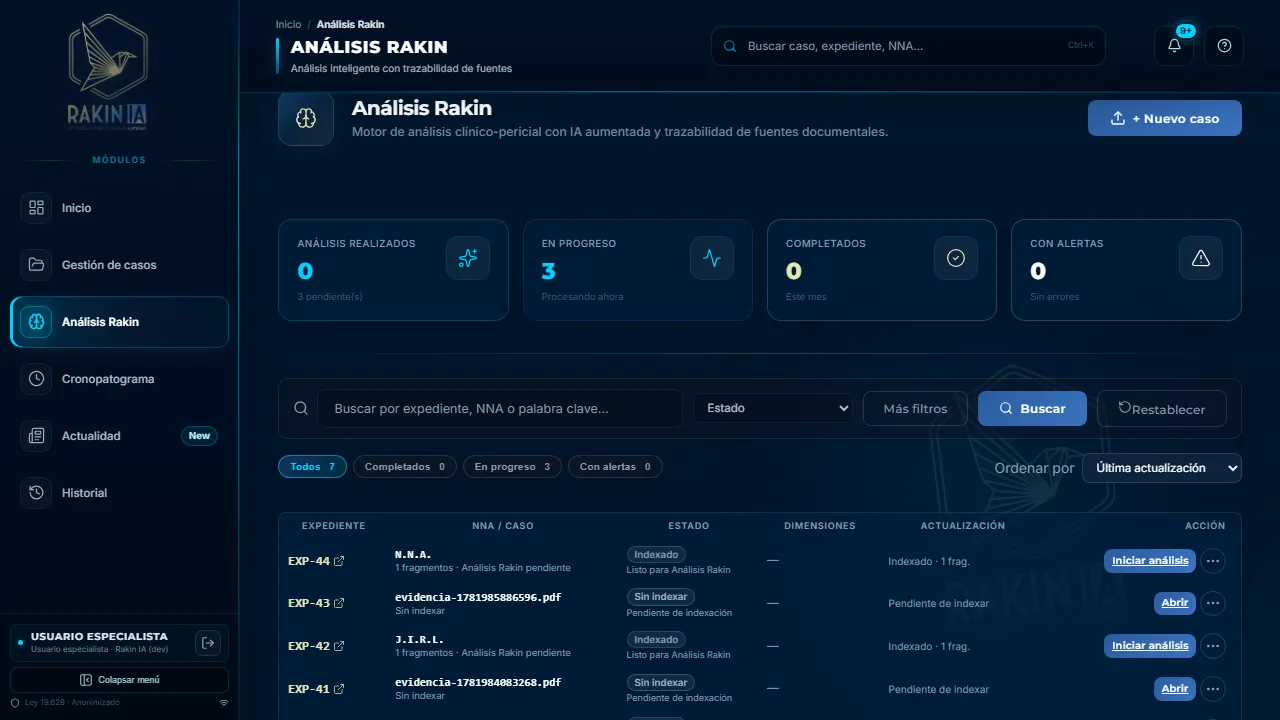Viewport: 1280px width, 720px height.
Task: Open more options menu for EXP-43
Action: pos(1213,603)
